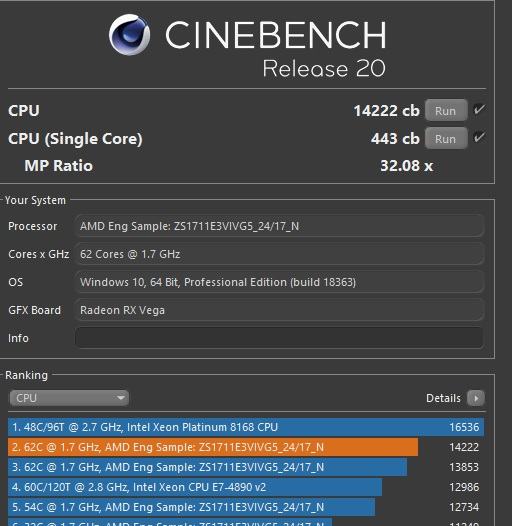Click the Details label in Ranking
This screenshot has height=526, width=512.
point(443,398)
